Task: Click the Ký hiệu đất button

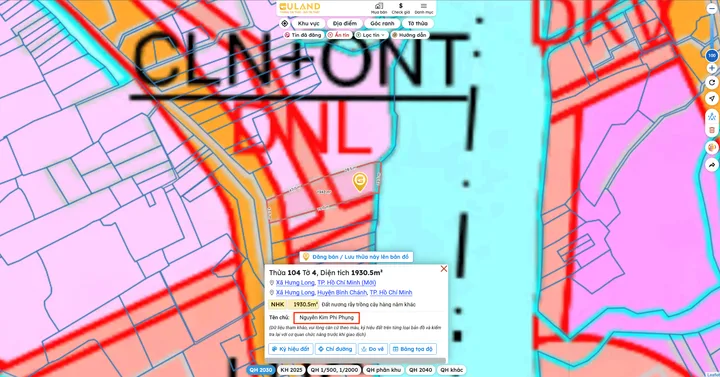Action: click(291, 349)
